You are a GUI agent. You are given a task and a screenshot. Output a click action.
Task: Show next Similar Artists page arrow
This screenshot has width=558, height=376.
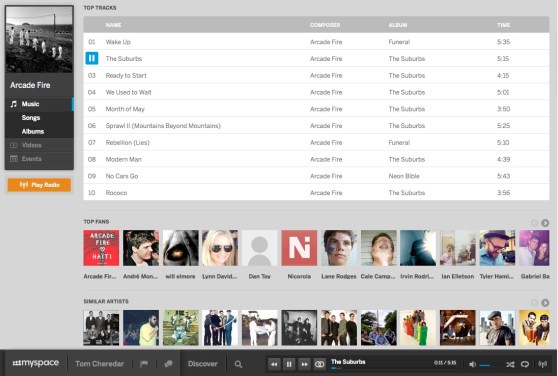pos(545,303)
